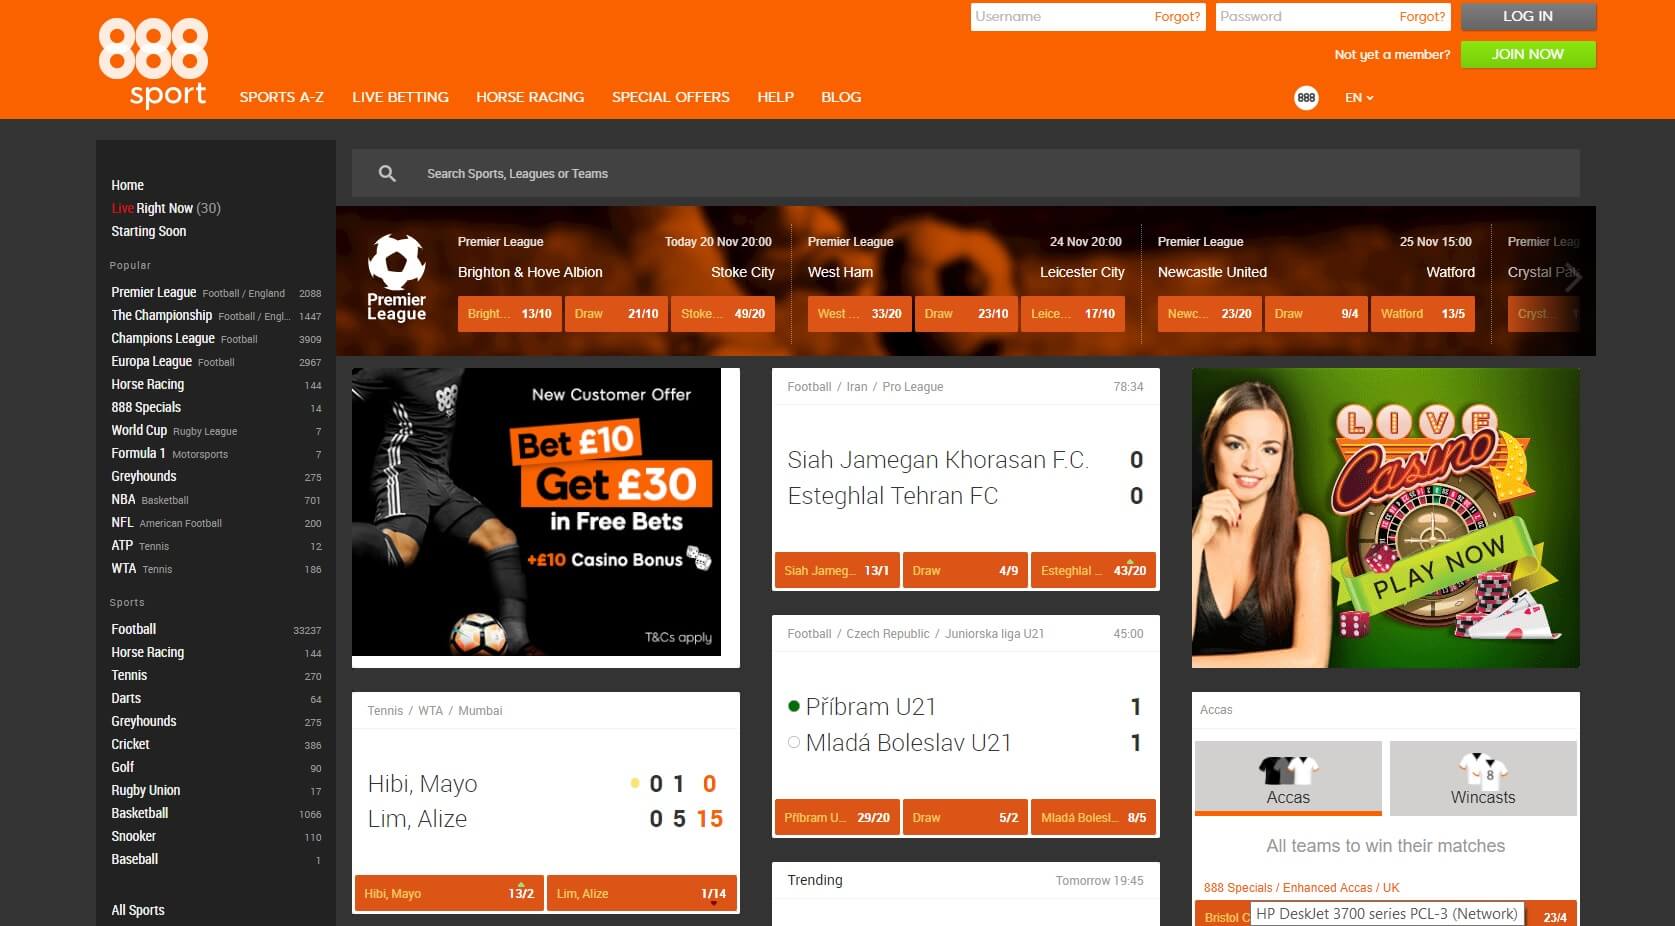The width and height of the screenshot is (1675, 926).
Task: Open Golf in Sports list
Action: (216, 768)
